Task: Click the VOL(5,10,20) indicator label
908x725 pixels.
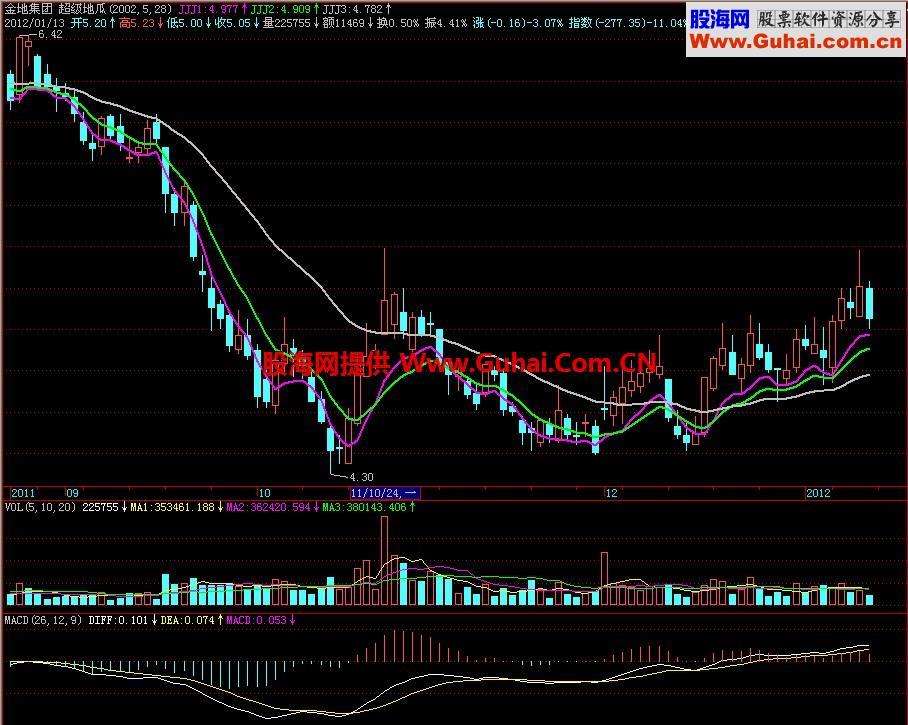Action: point(39,507)
